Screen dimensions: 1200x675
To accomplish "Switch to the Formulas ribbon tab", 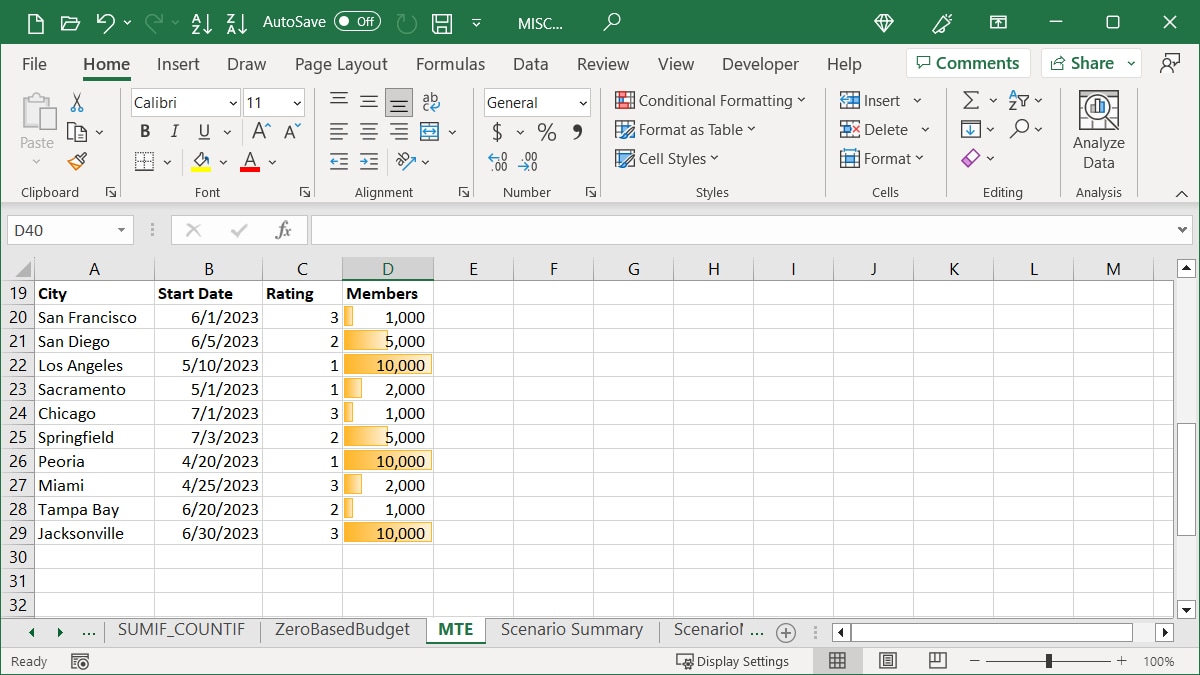I will pyautogui.click(x=450, y=63).
